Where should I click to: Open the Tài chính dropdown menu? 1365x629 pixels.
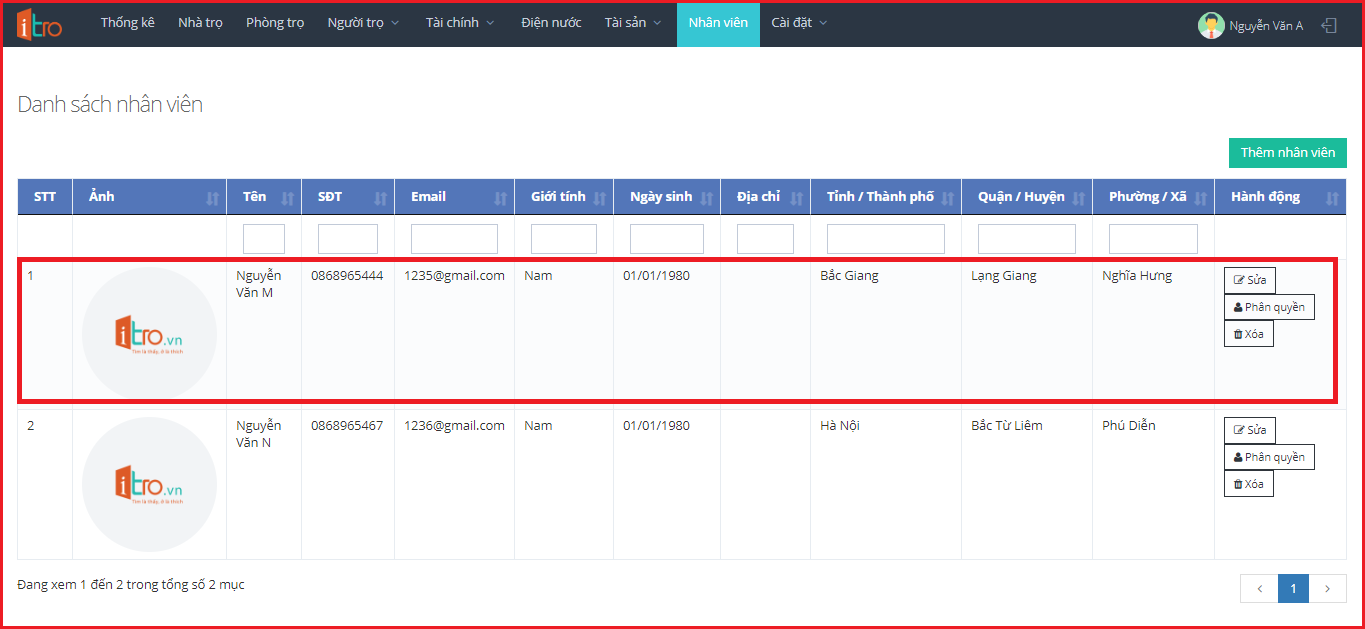click(459, 23)
